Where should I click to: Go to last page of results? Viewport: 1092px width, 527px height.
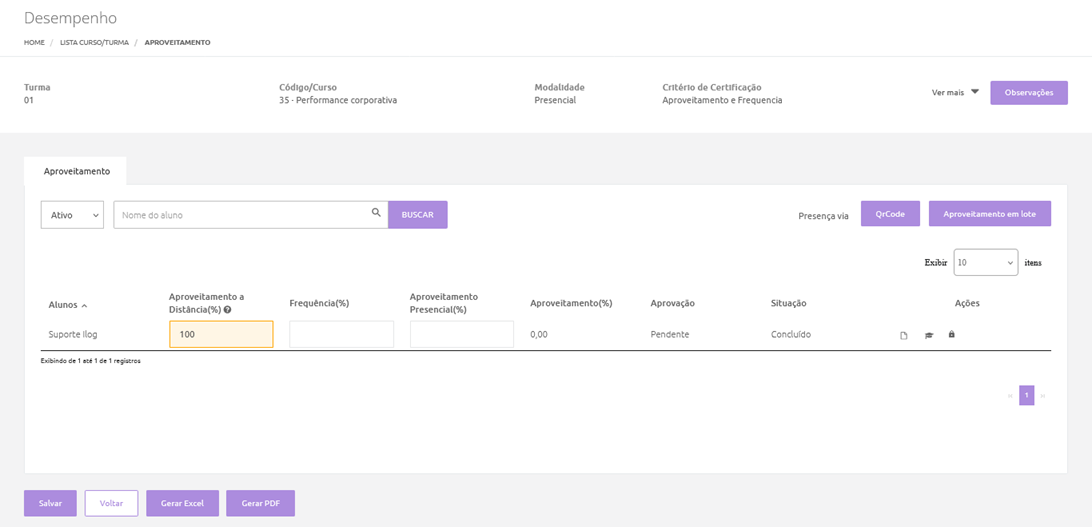coord(1043,396)
